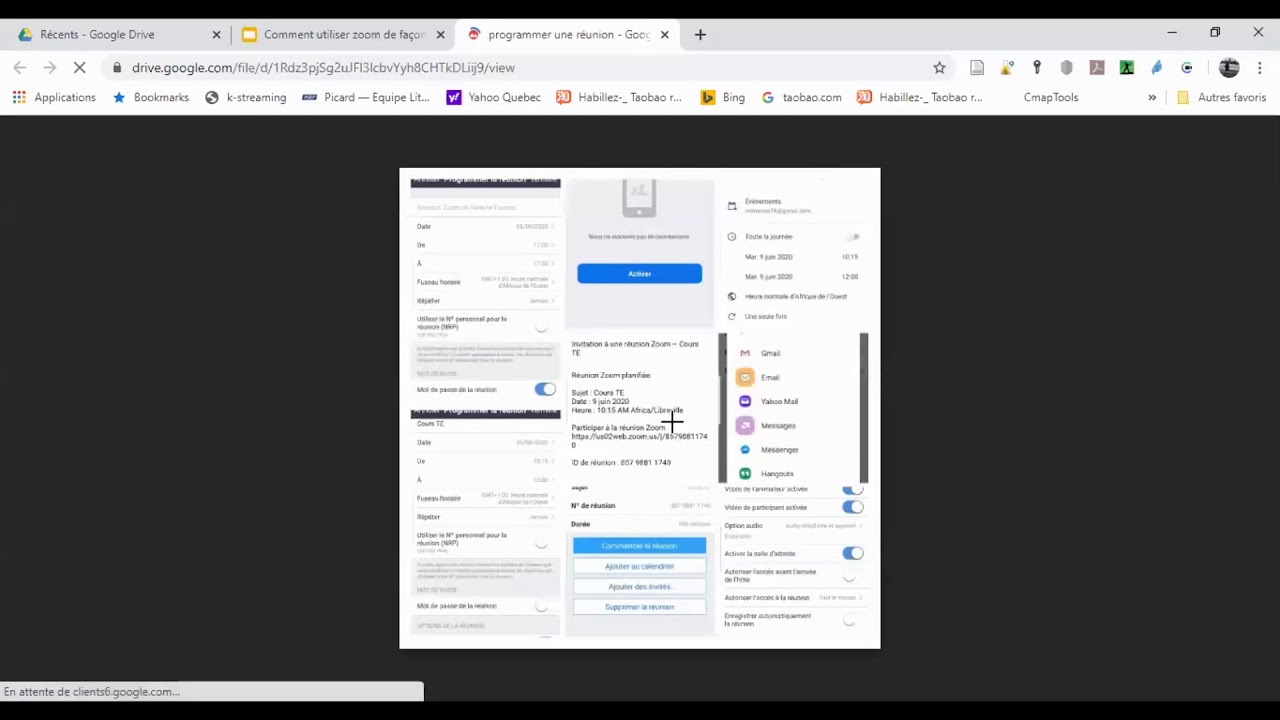Viewport: 1280px width, 720px height.
Task: Open the taobao.com bookmark
Action: click(x=801, y=97)
